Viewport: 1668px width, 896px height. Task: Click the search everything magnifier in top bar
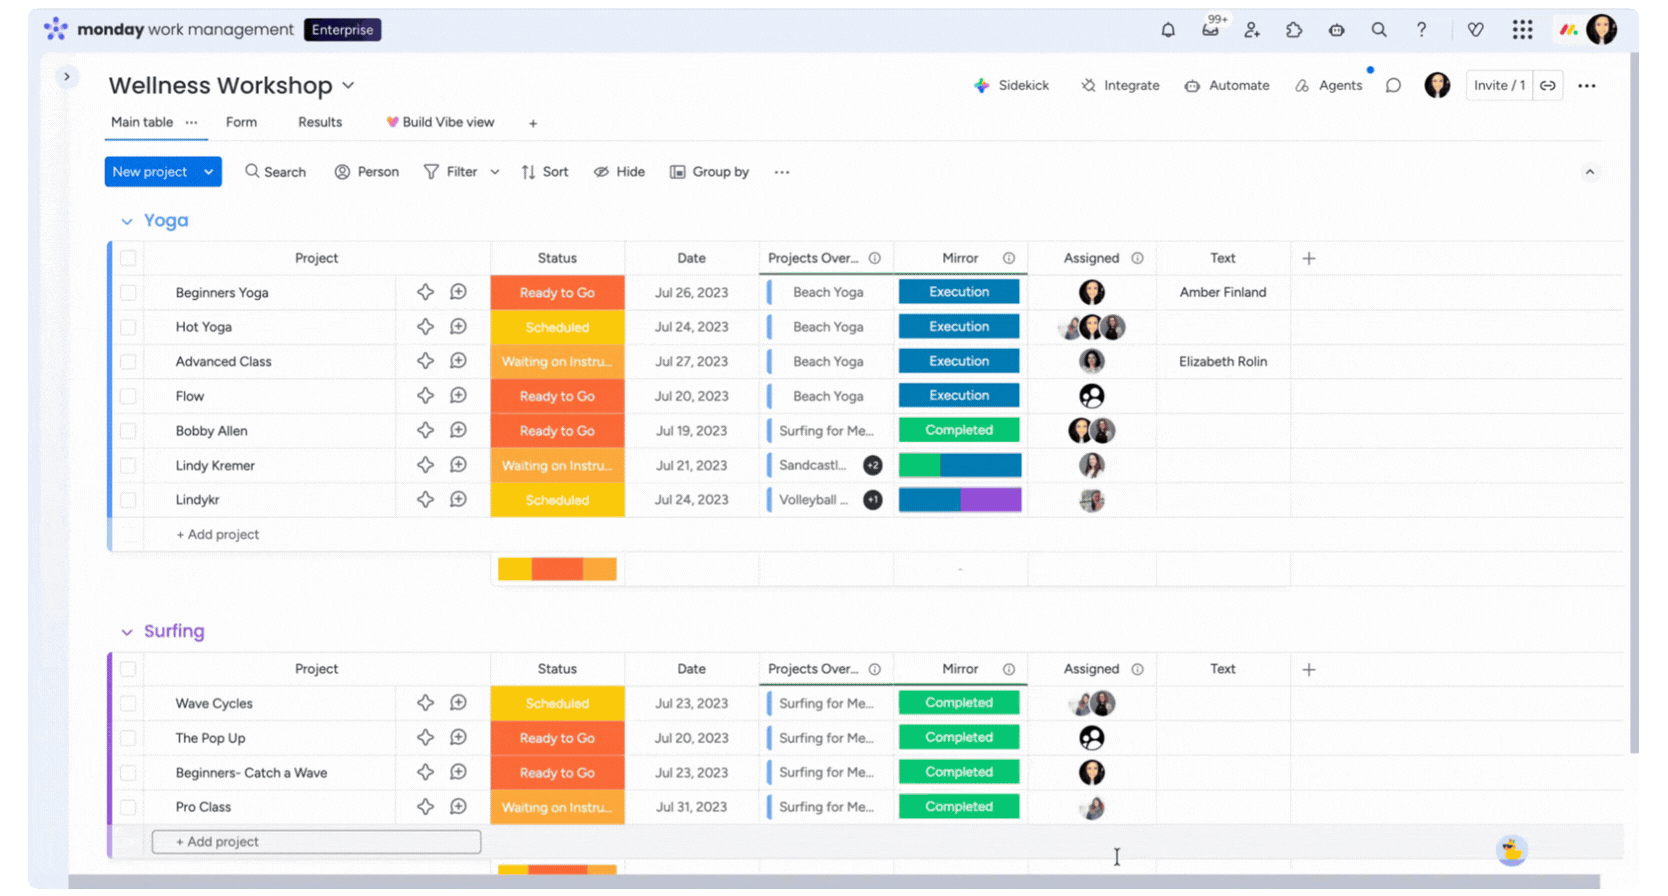click(1379, 30)
